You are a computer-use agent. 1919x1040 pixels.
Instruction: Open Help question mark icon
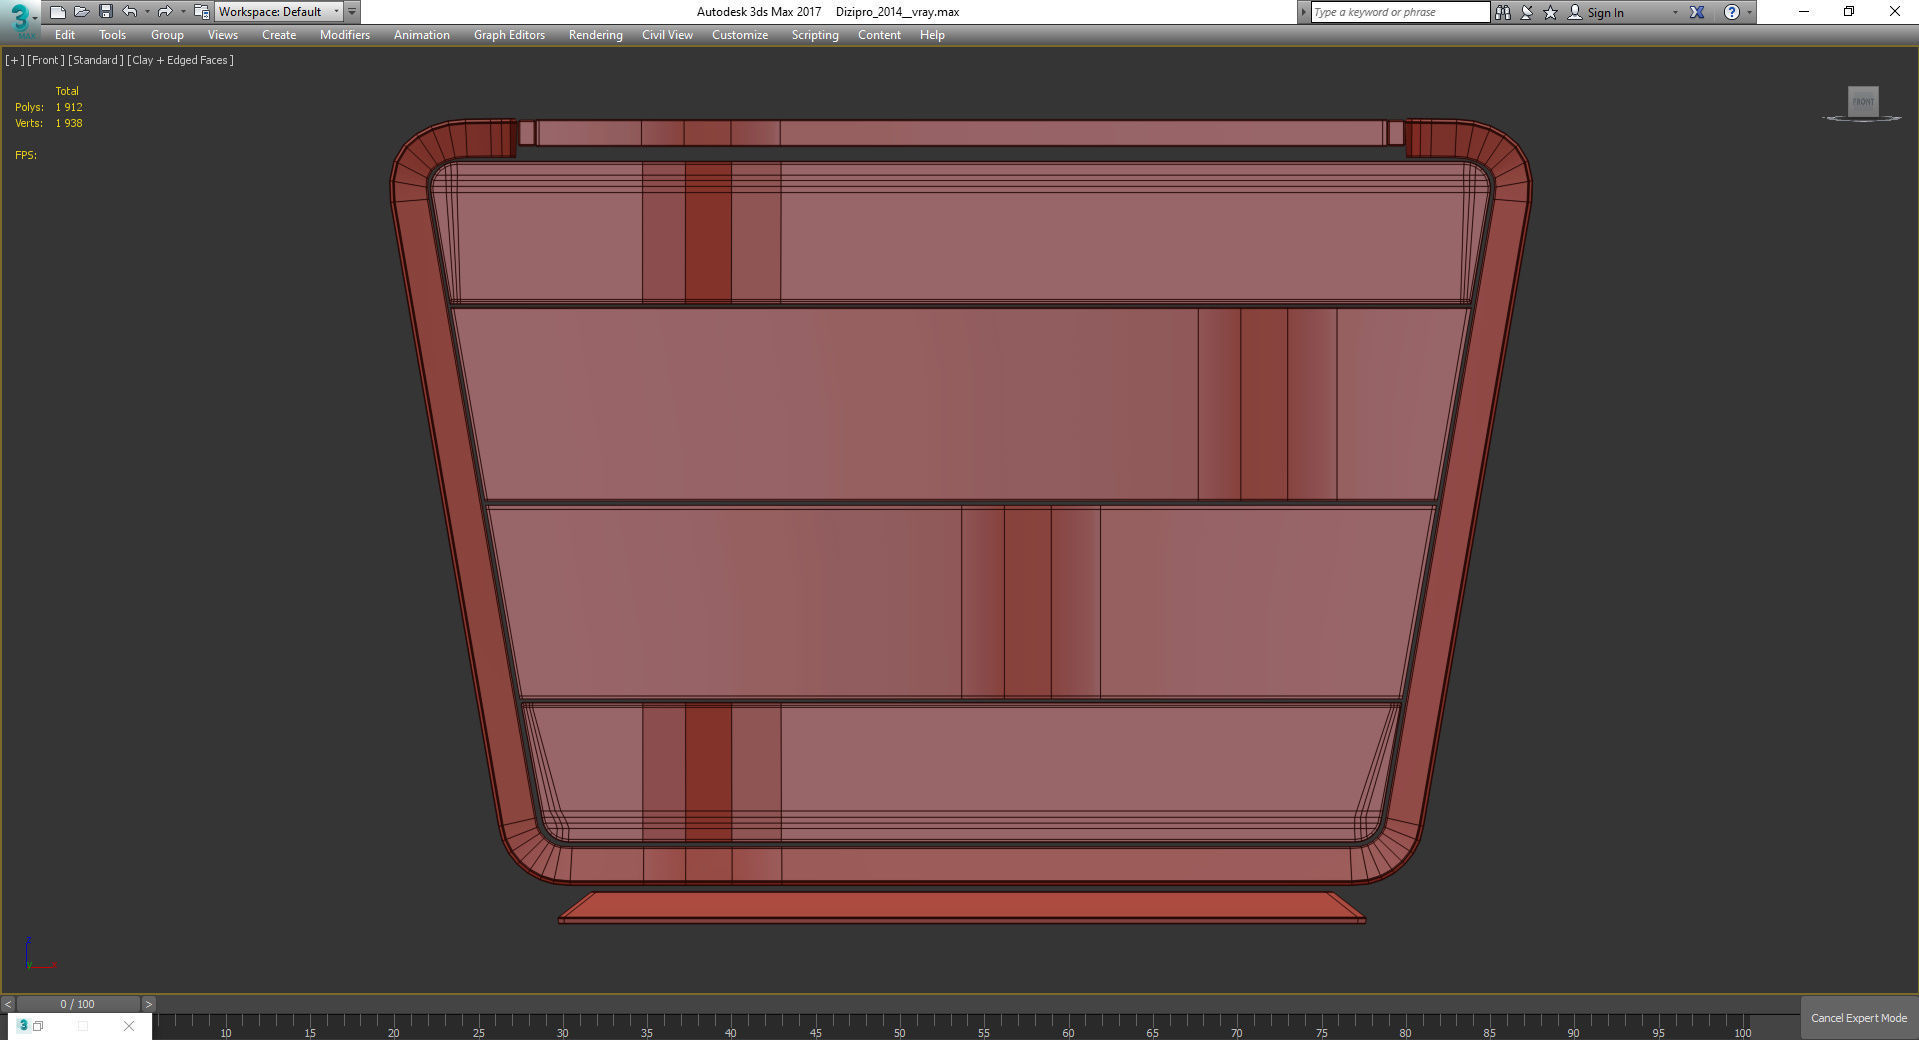click(x=1732, y=12)
